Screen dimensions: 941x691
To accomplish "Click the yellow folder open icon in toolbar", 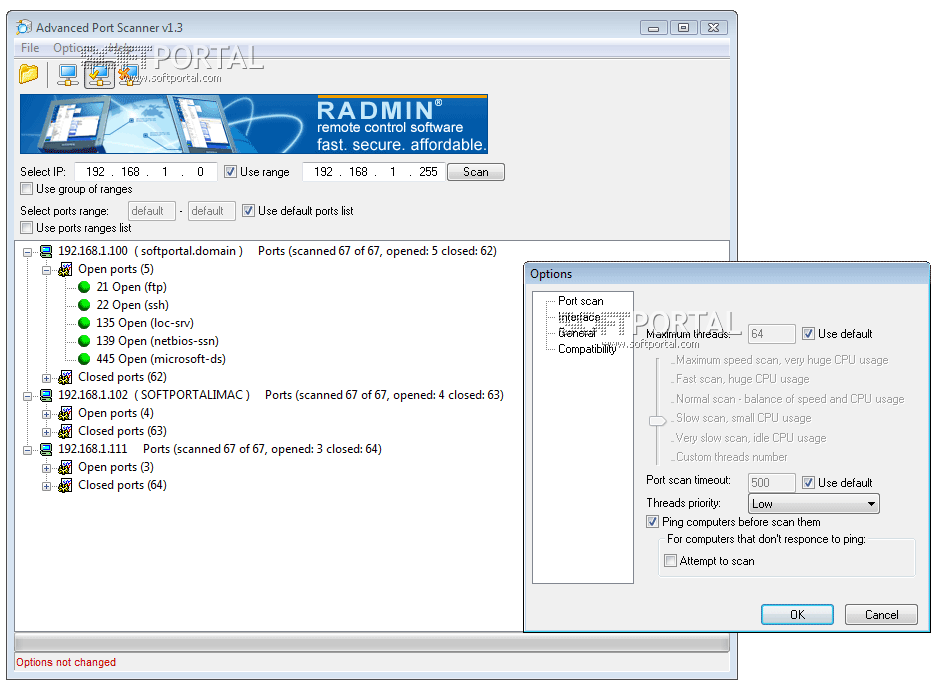I will tap(28, 74).
